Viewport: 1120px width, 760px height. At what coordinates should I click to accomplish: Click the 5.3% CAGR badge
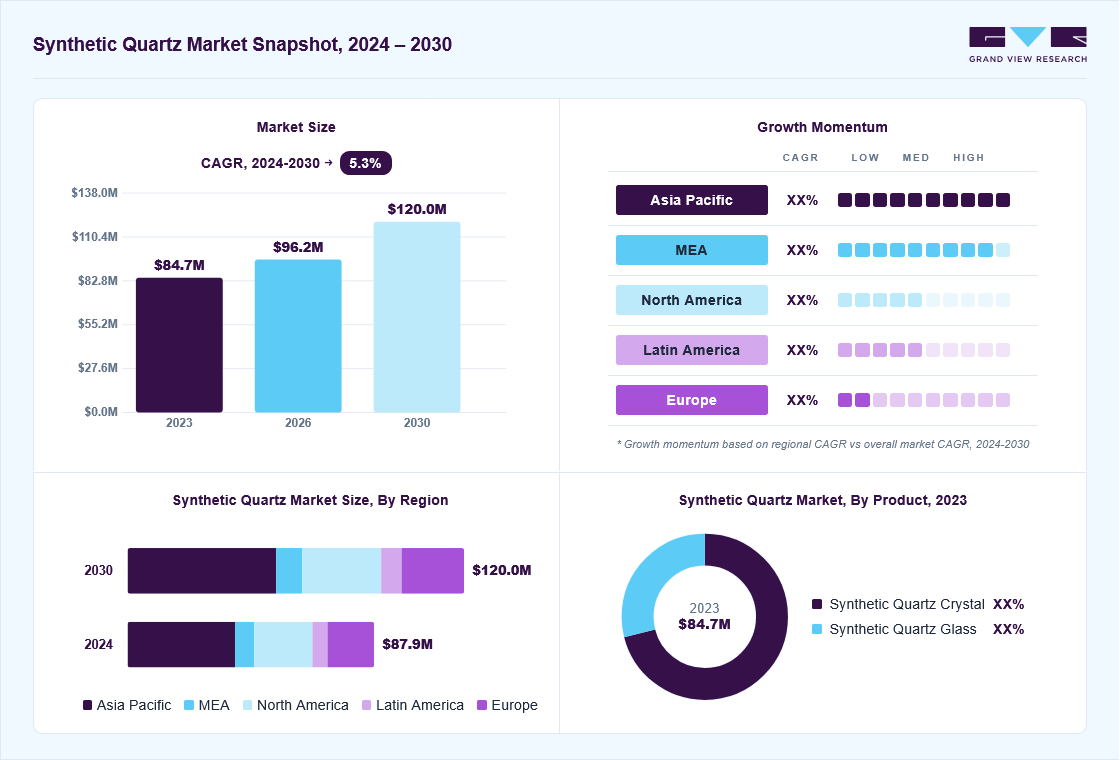point(366,163)
